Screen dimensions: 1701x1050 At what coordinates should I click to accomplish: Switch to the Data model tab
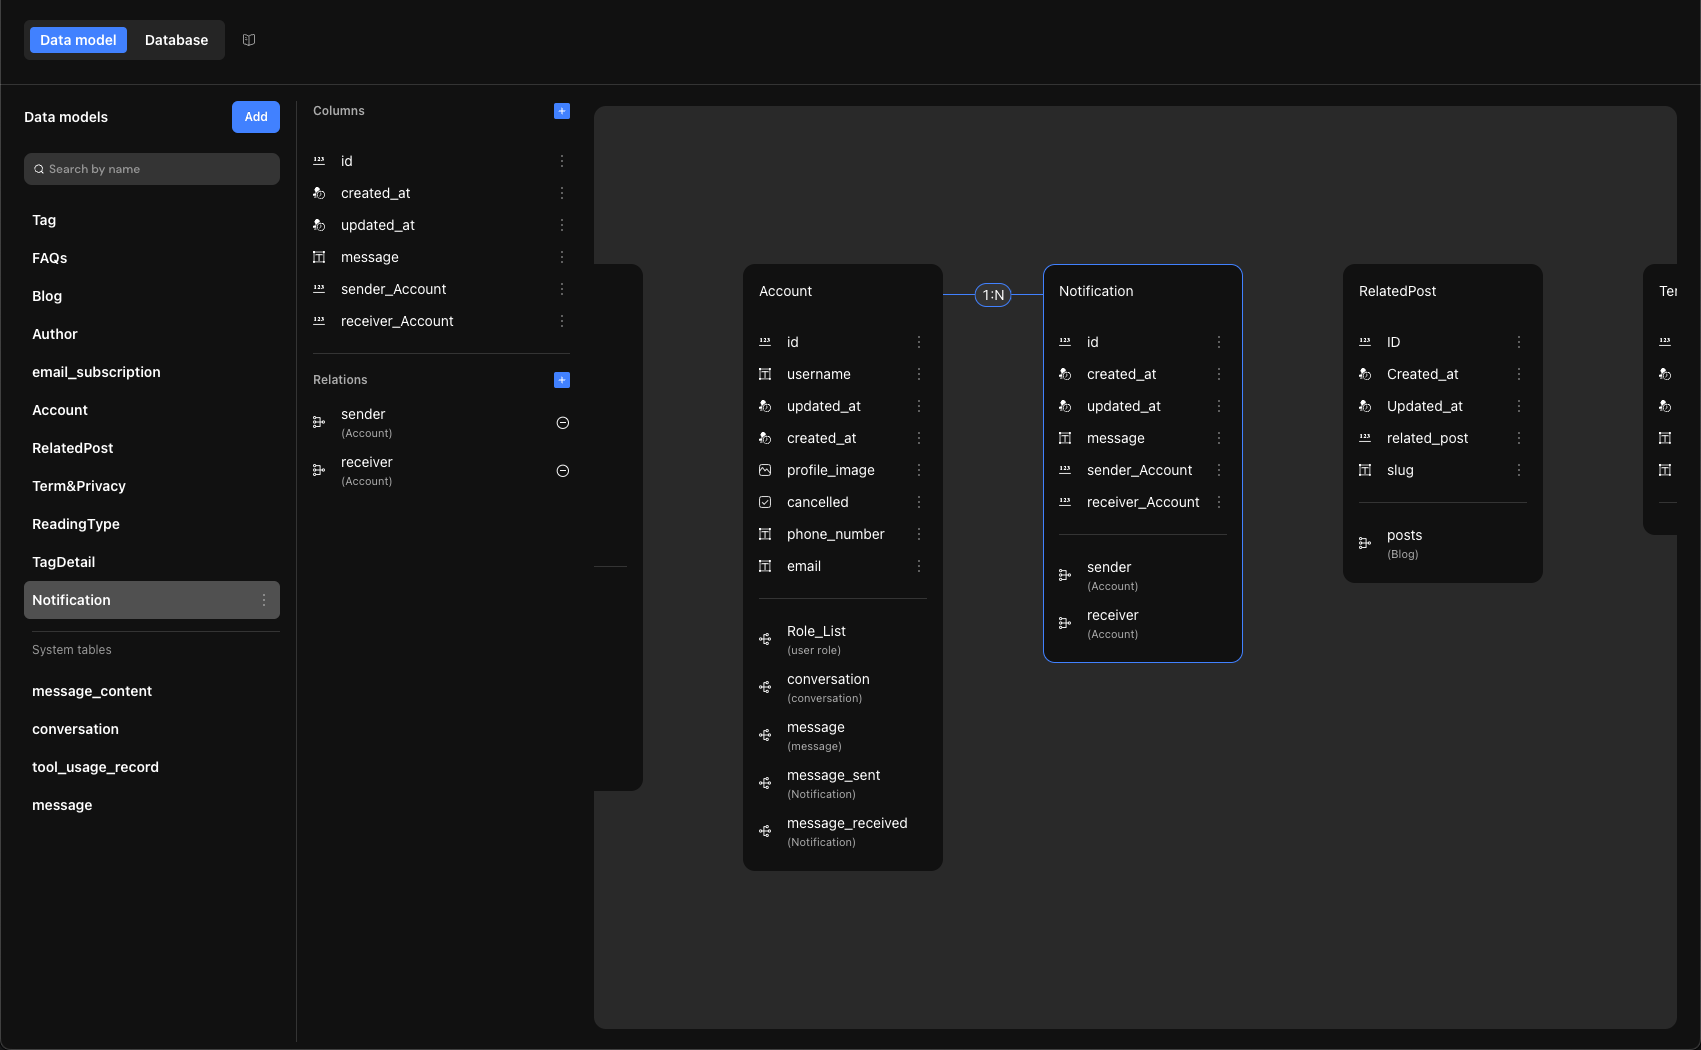click(78, 40)
